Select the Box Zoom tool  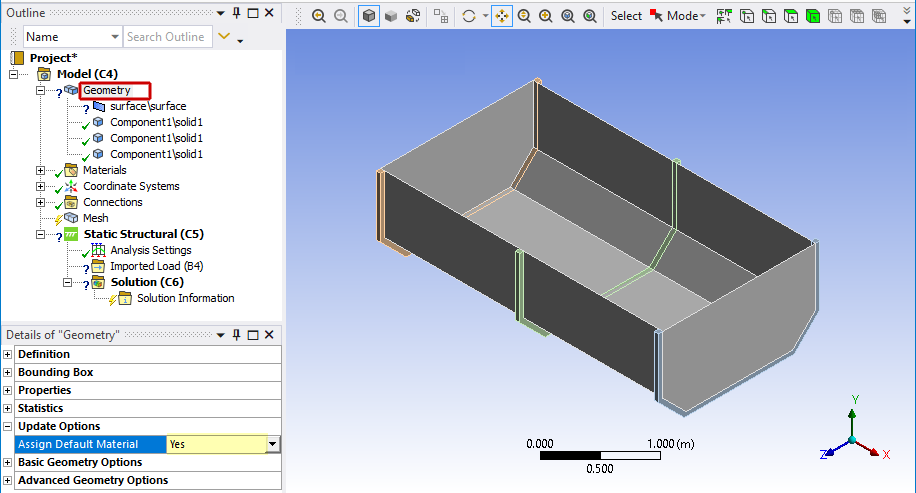click(546, 16)
